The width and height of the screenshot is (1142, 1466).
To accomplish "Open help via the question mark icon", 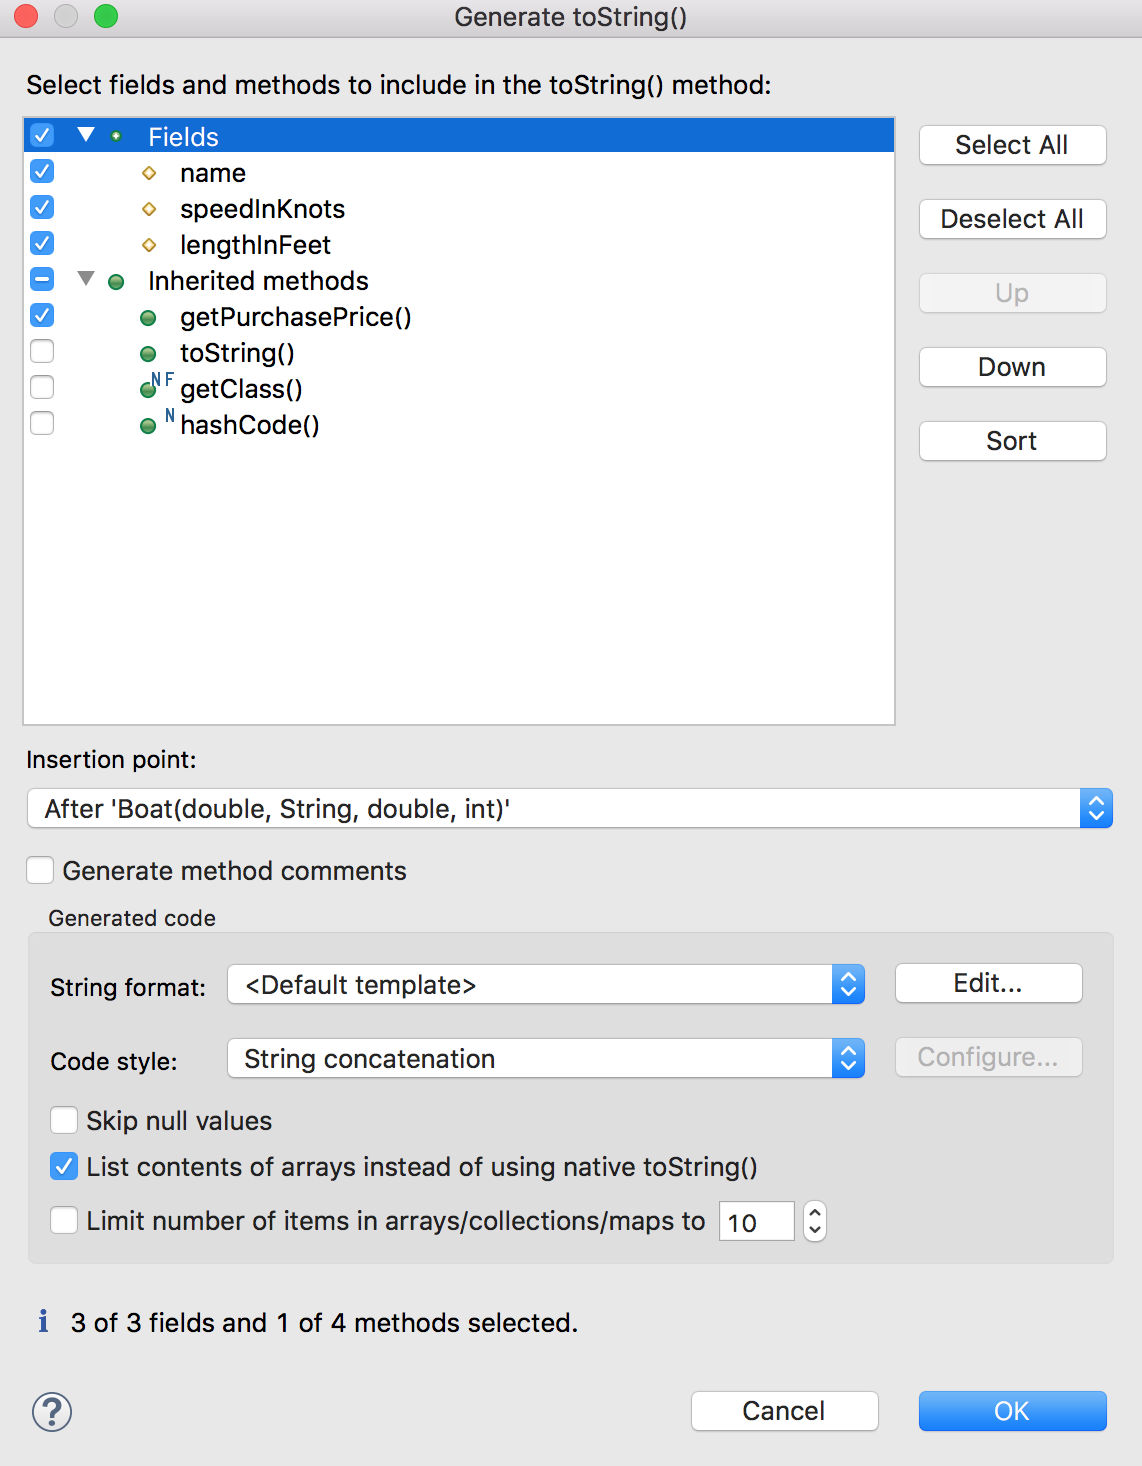I will click(x=52, y=1412).
